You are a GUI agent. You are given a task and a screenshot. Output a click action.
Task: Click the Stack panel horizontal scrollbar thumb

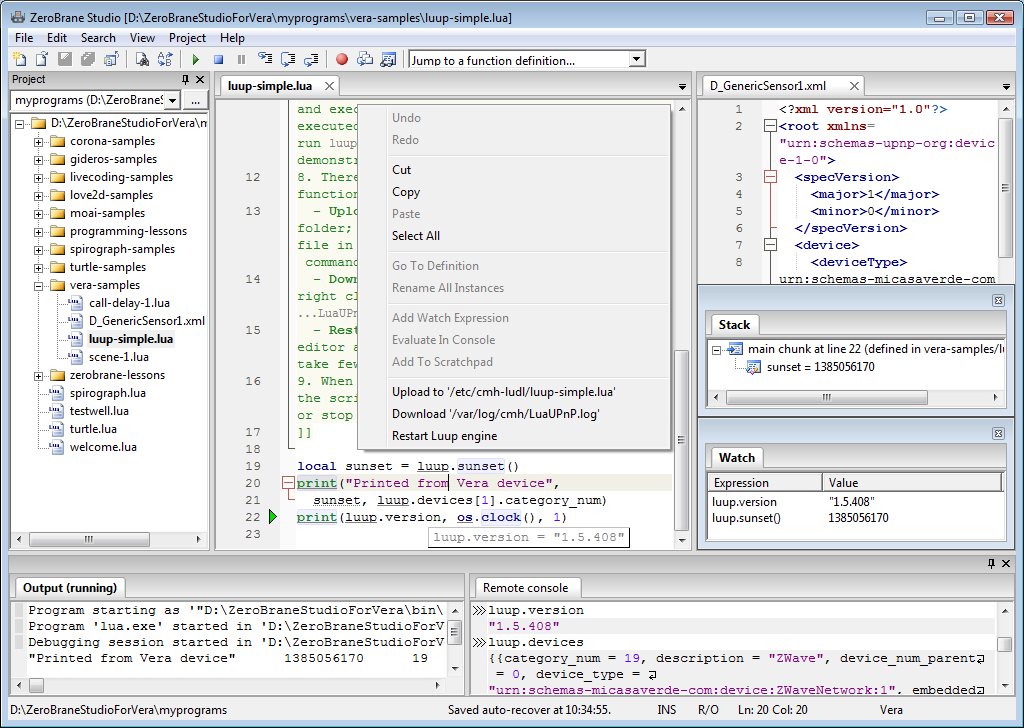tap(827, 397)
